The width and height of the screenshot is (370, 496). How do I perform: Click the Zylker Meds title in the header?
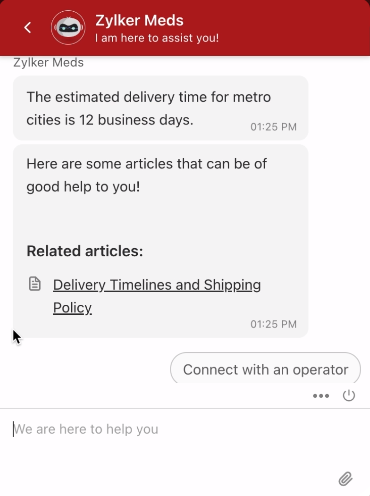[139, 20]
